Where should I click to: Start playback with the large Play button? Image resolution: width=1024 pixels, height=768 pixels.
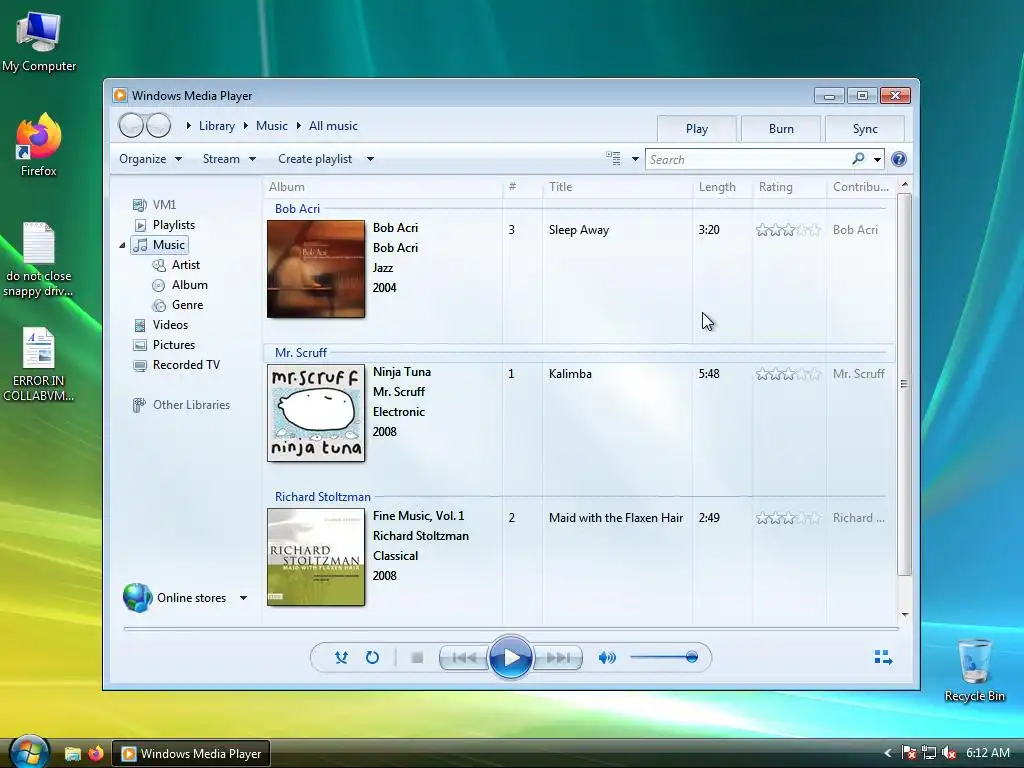pyautogui.click(x=511, y=658)
